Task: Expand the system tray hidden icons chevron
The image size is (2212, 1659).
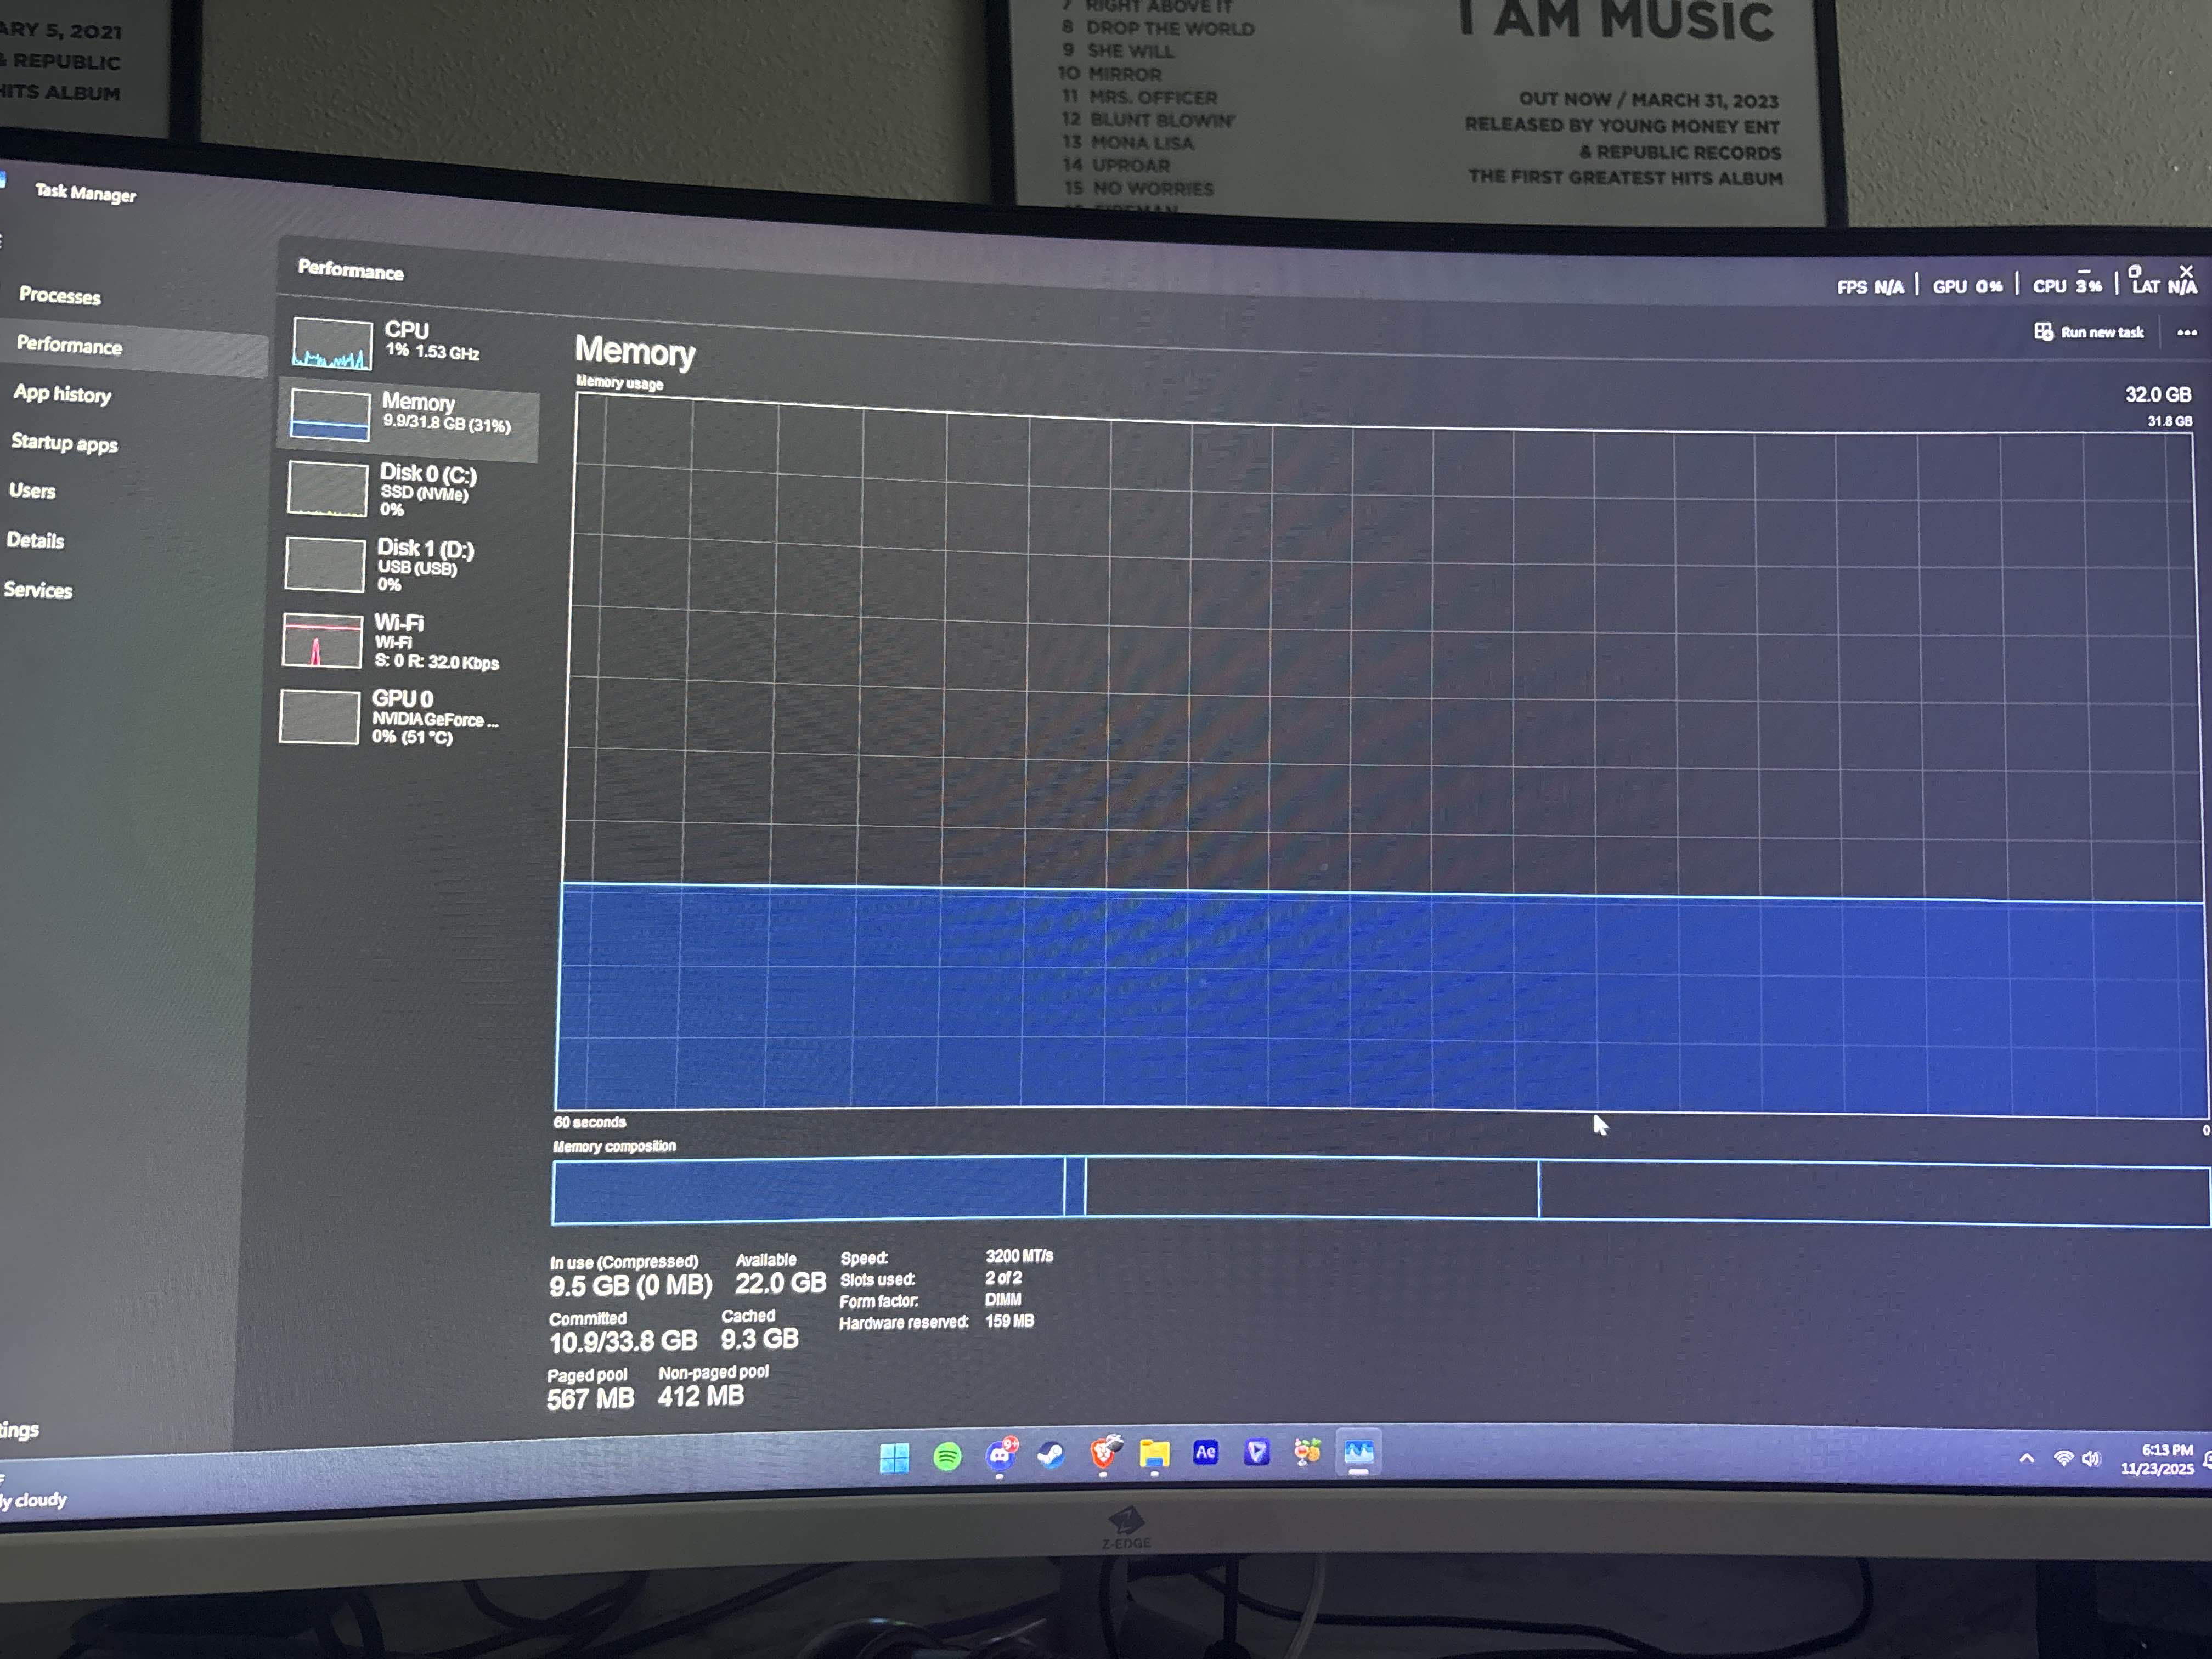Action: 2026,1458
